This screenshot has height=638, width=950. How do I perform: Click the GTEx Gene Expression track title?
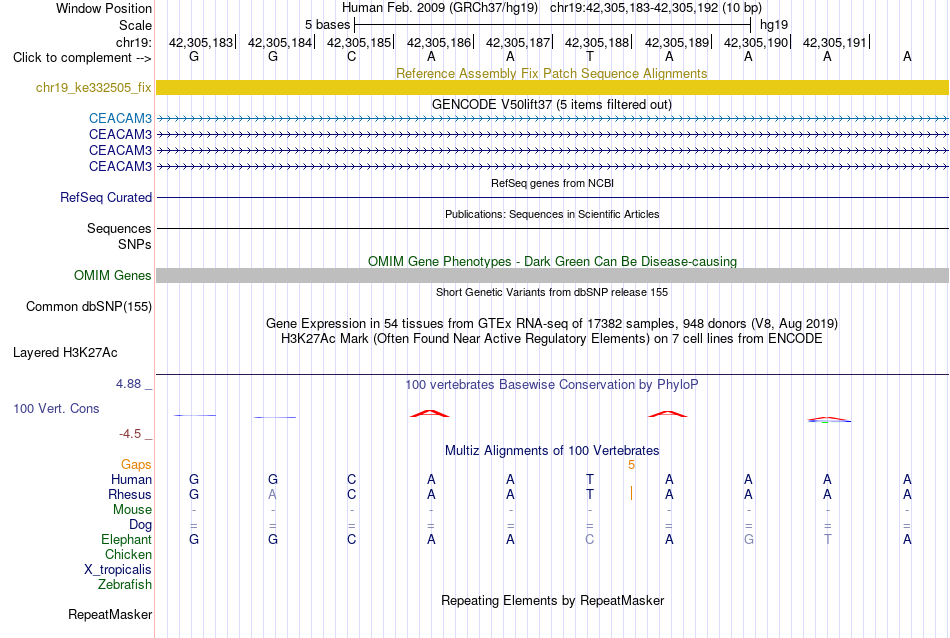pos(552,323)
